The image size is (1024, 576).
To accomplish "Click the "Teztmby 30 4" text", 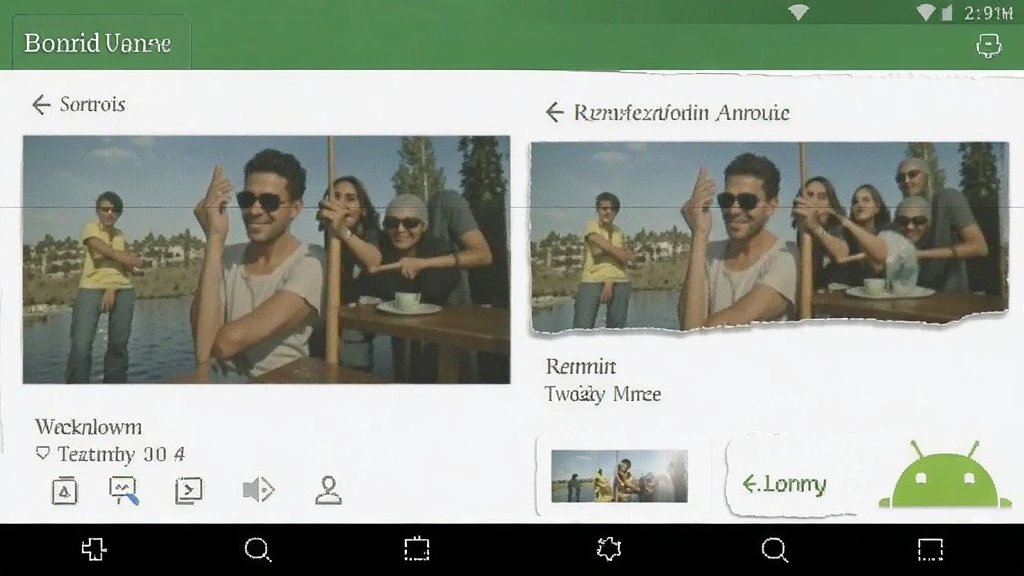I will click(121, 454).
